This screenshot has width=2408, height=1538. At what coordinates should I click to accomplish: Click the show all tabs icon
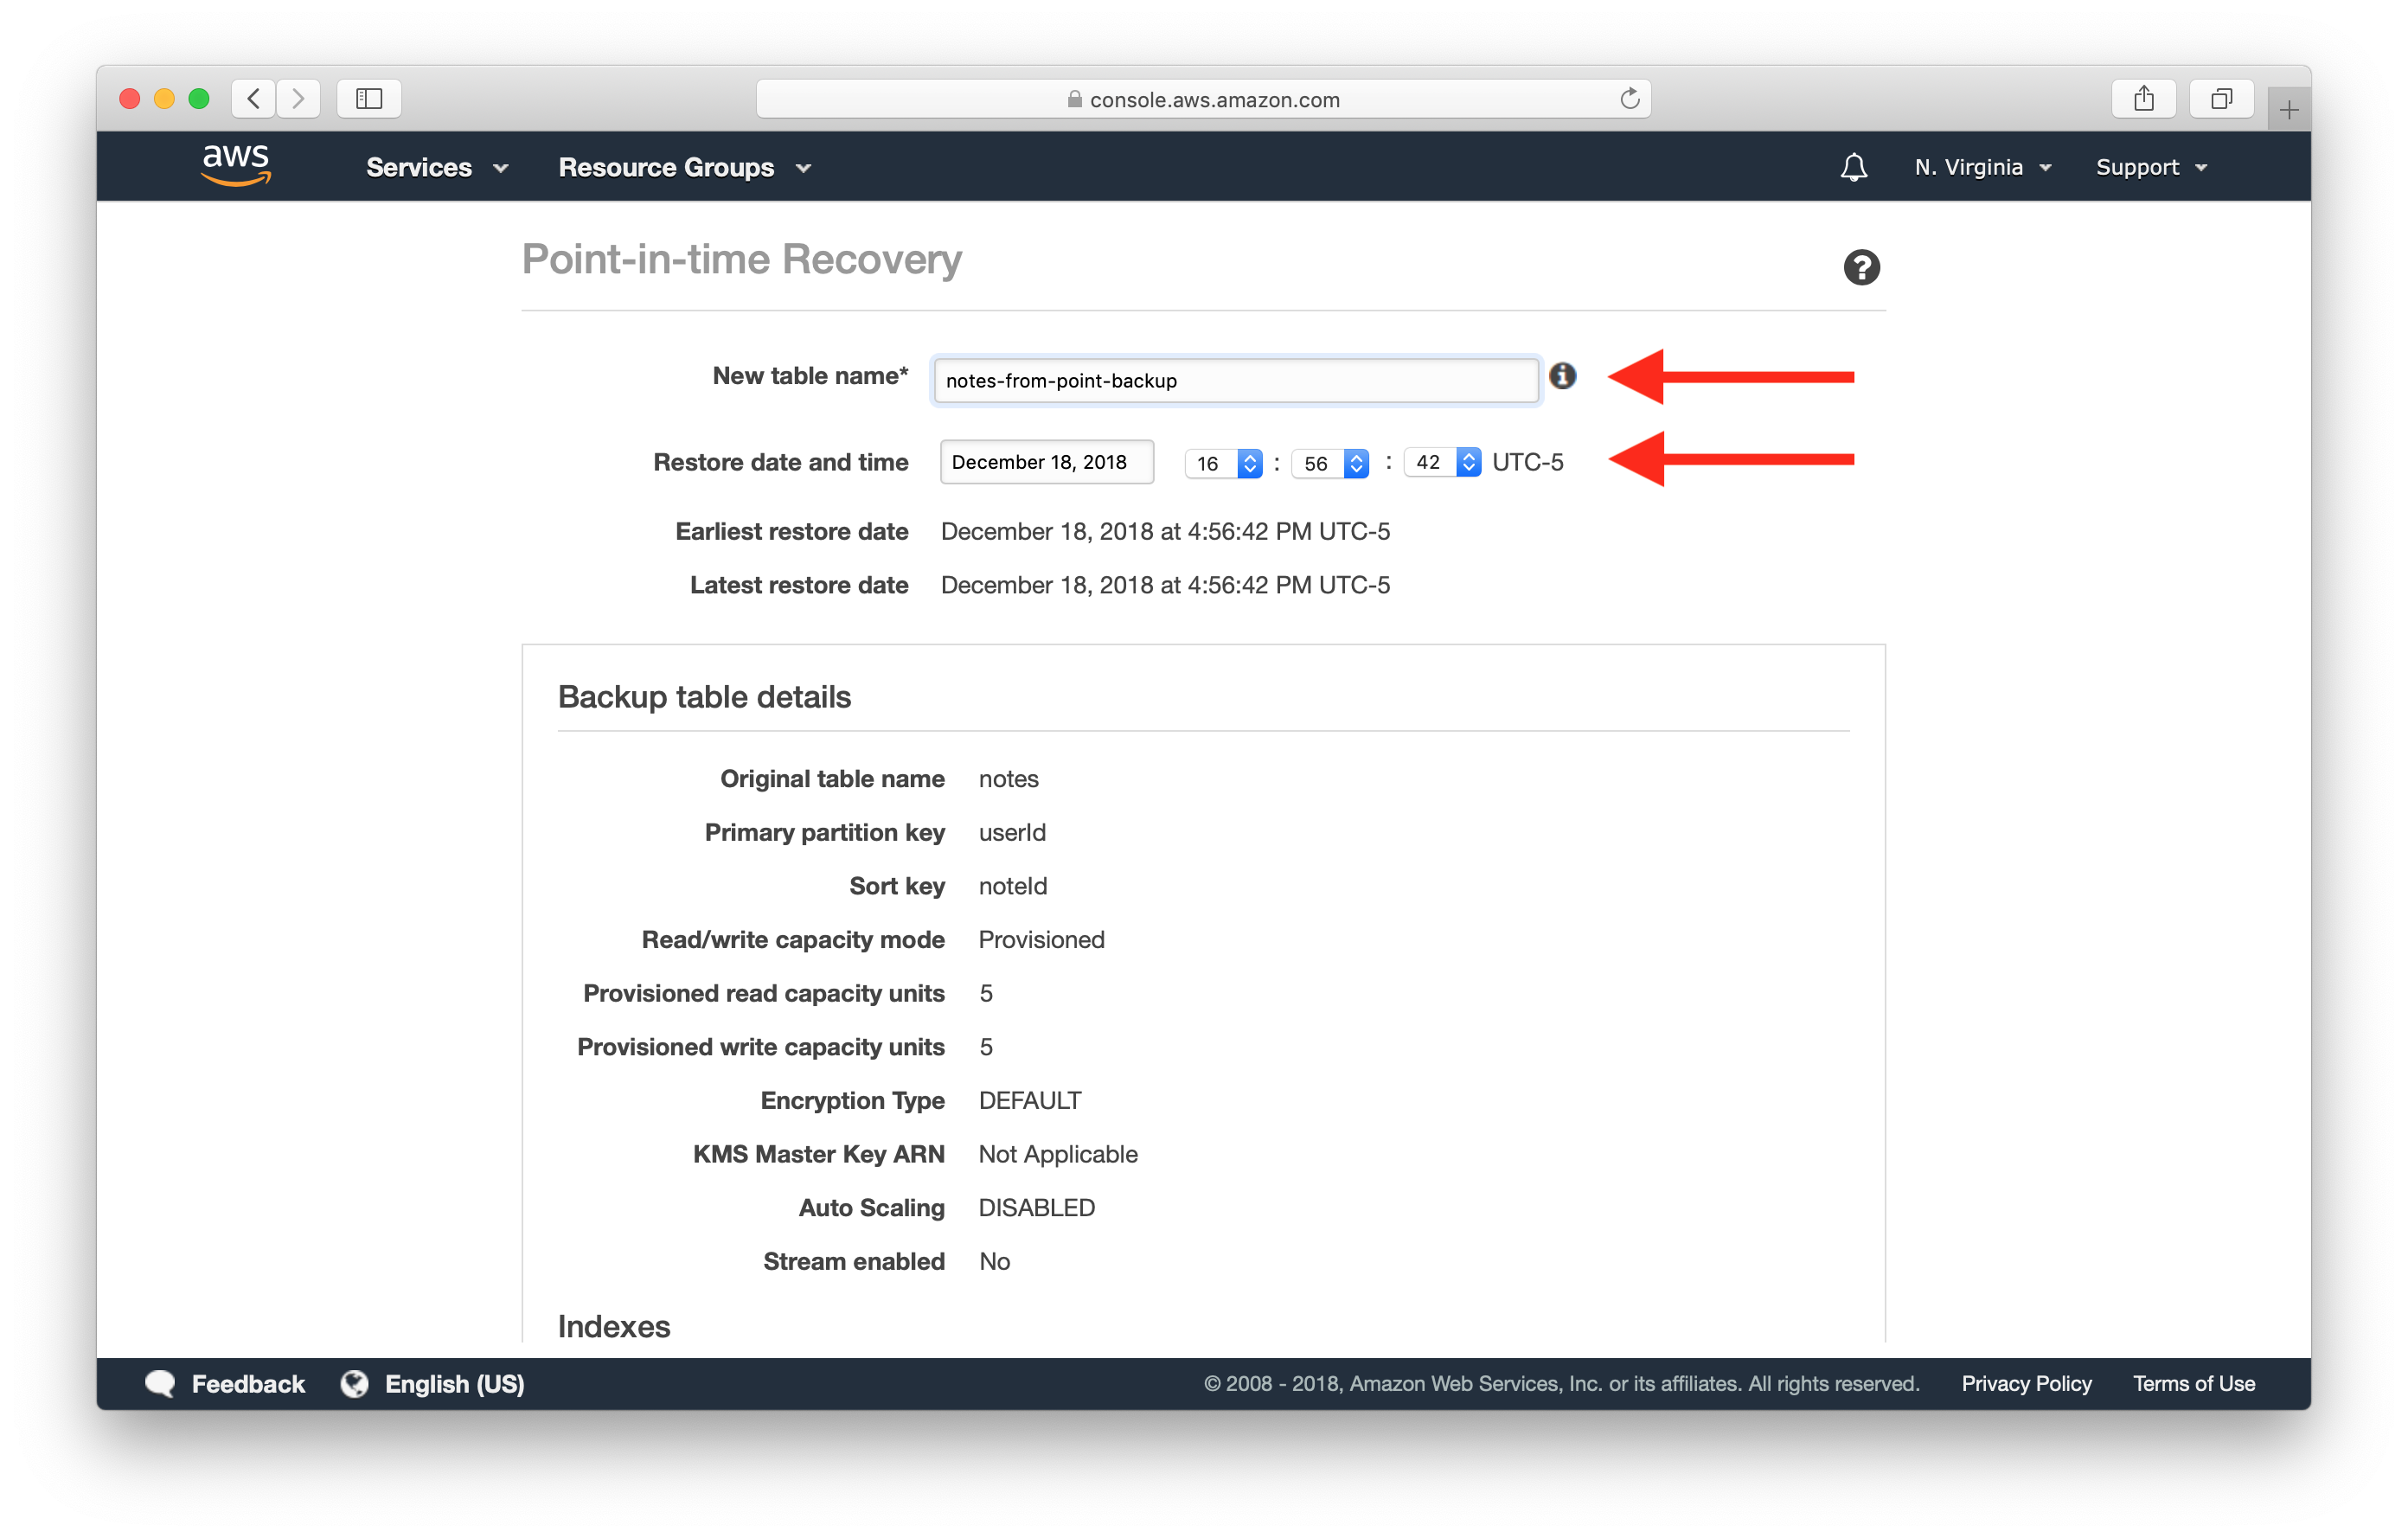[2221, 99]
